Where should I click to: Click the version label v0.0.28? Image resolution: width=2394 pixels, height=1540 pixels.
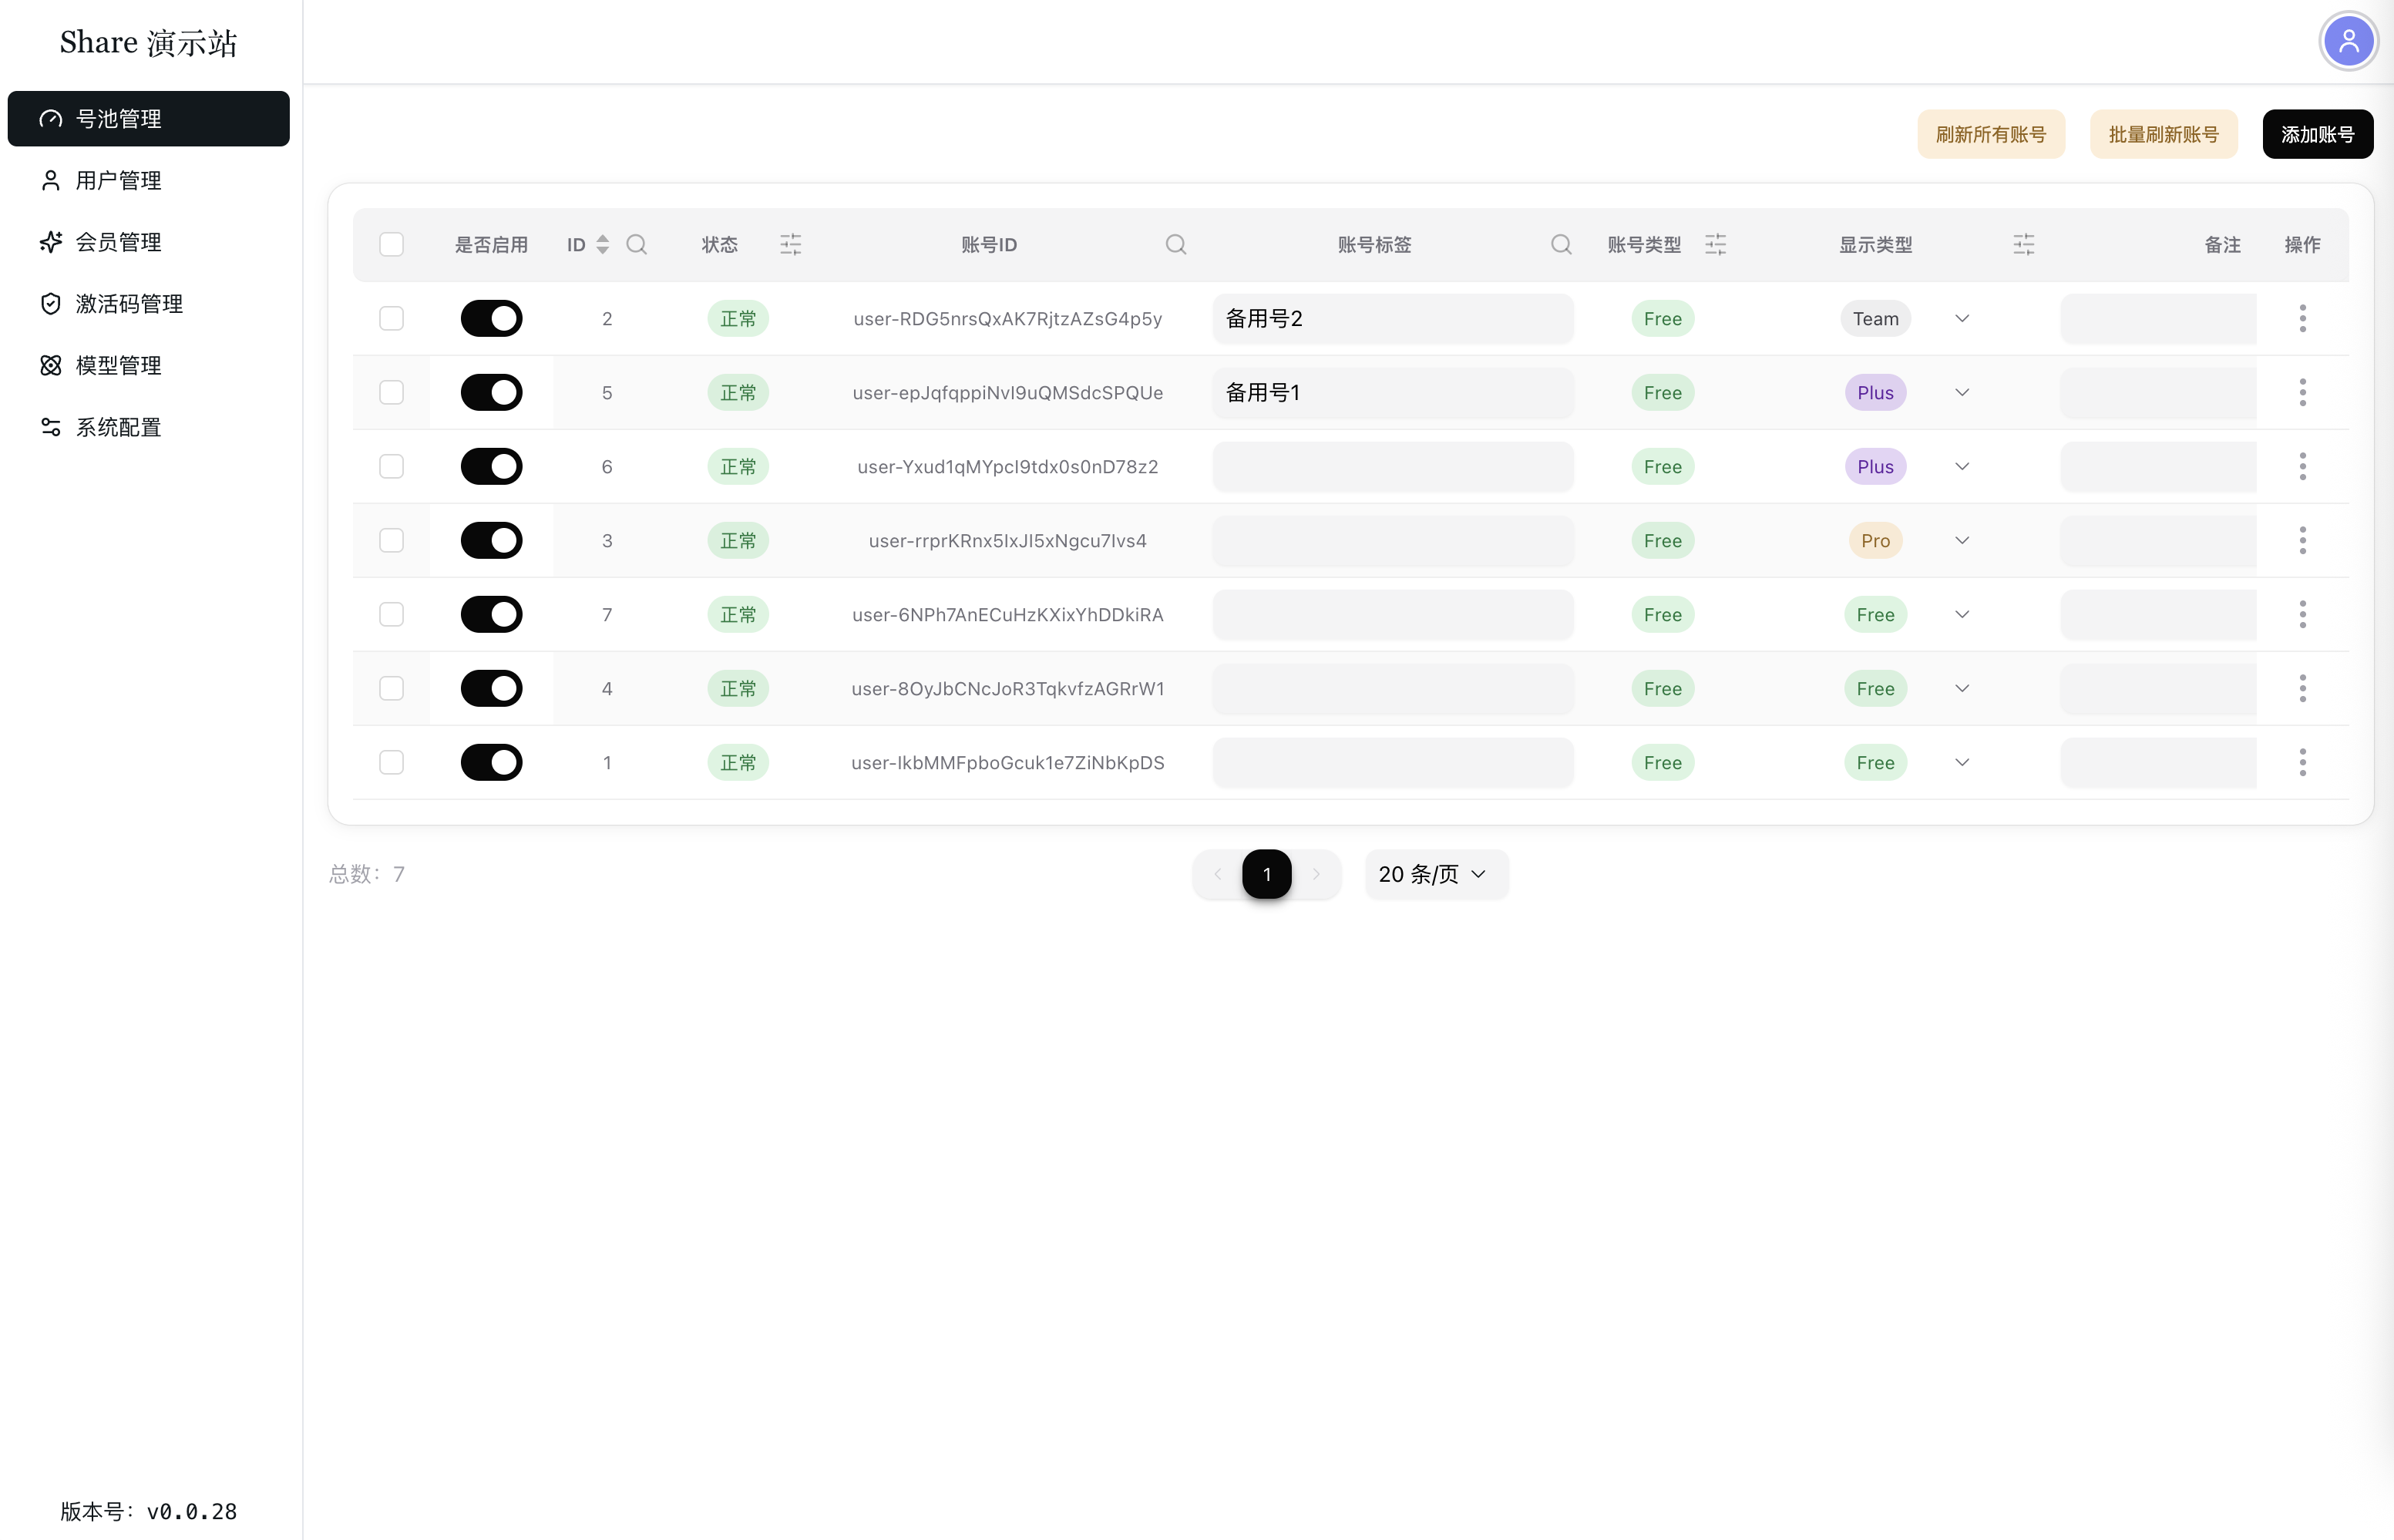tap(148, 1511)
